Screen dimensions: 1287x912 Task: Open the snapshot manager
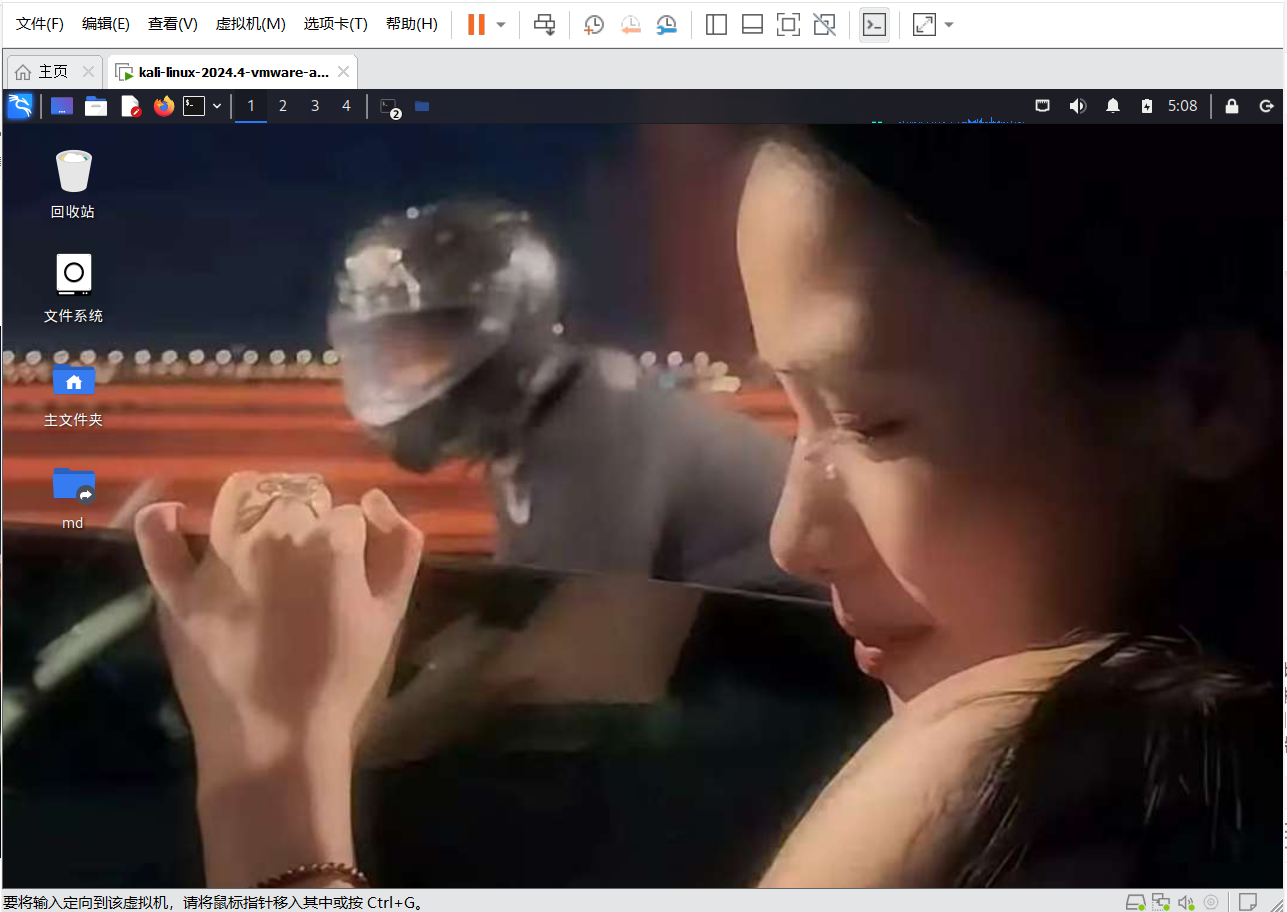coord(667,24)
